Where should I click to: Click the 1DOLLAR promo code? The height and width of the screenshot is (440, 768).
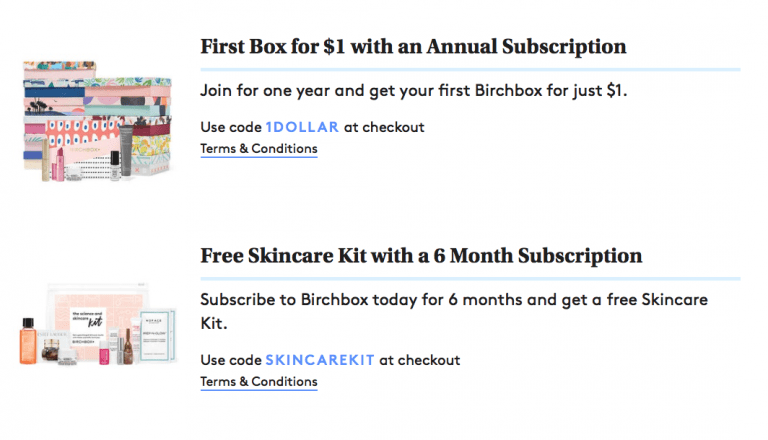tap(301, 127)
